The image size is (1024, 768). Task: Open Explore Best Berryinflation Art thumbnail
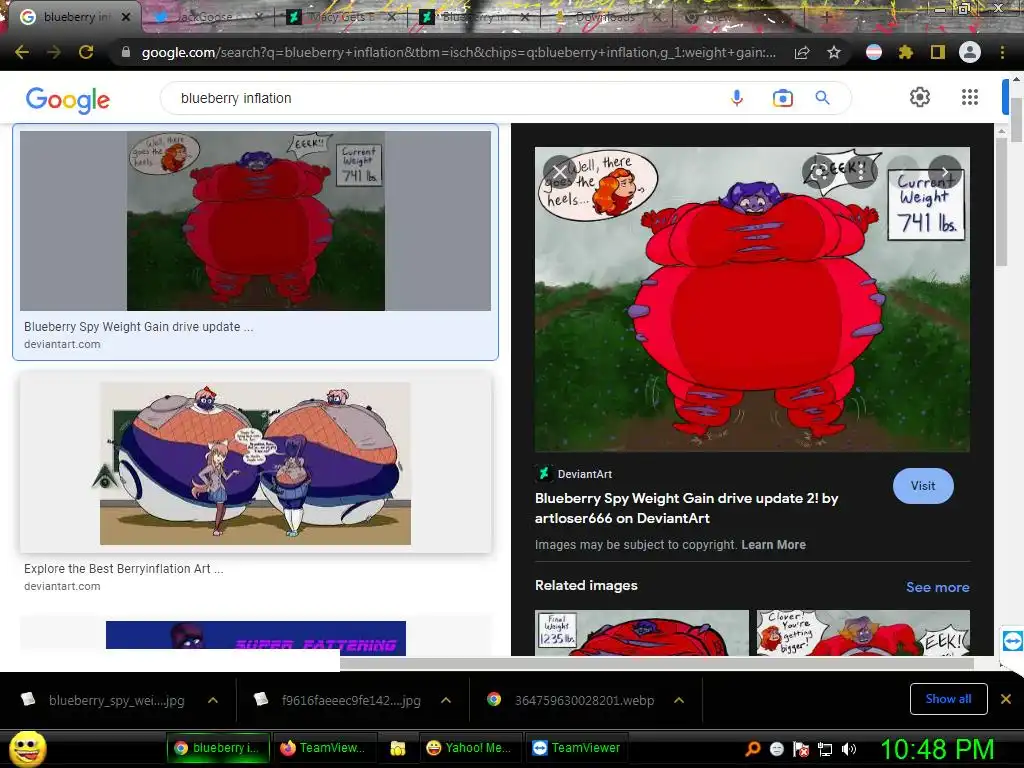tap(255, 463)
